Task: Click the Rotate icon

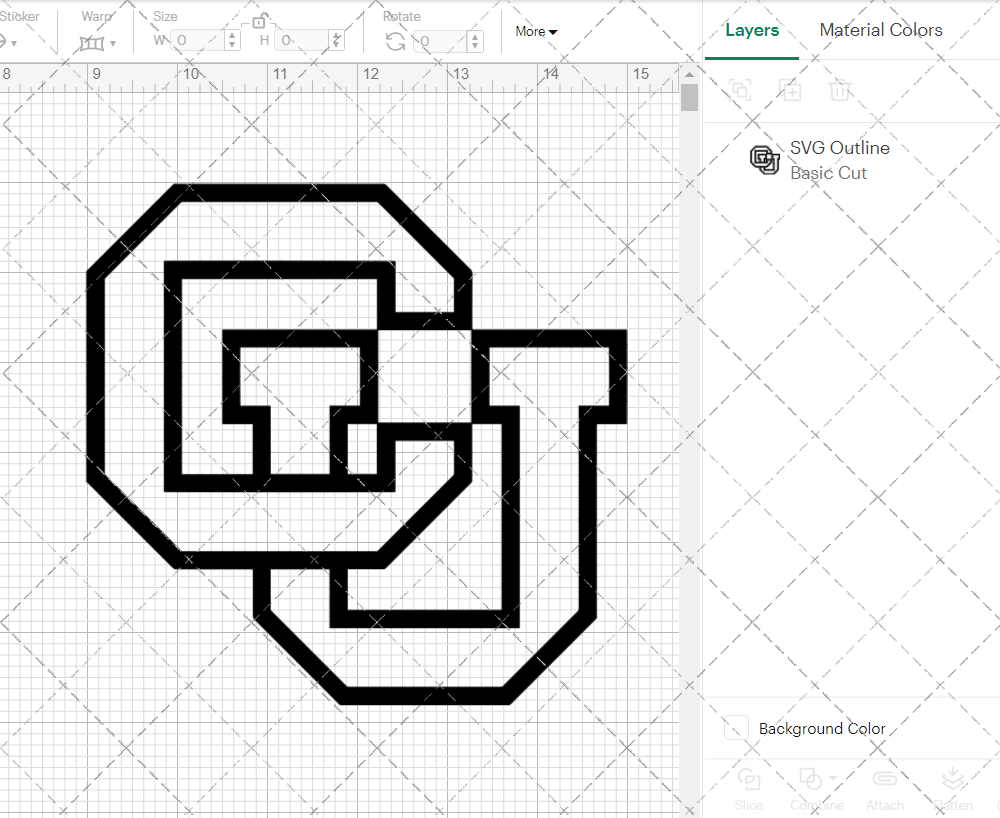Action: tap(395, 41)
